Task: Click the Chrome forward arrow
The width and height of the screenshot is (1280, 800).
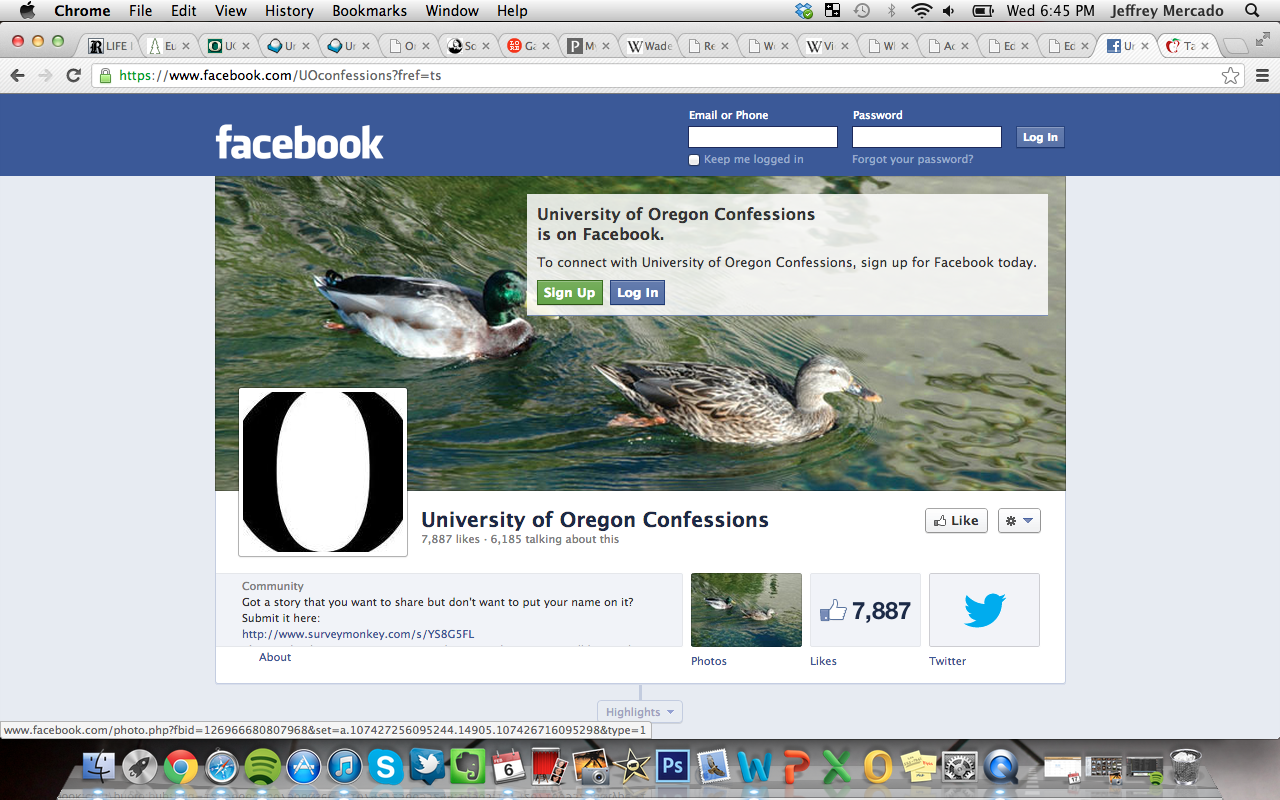Action: tap(45, 76)
